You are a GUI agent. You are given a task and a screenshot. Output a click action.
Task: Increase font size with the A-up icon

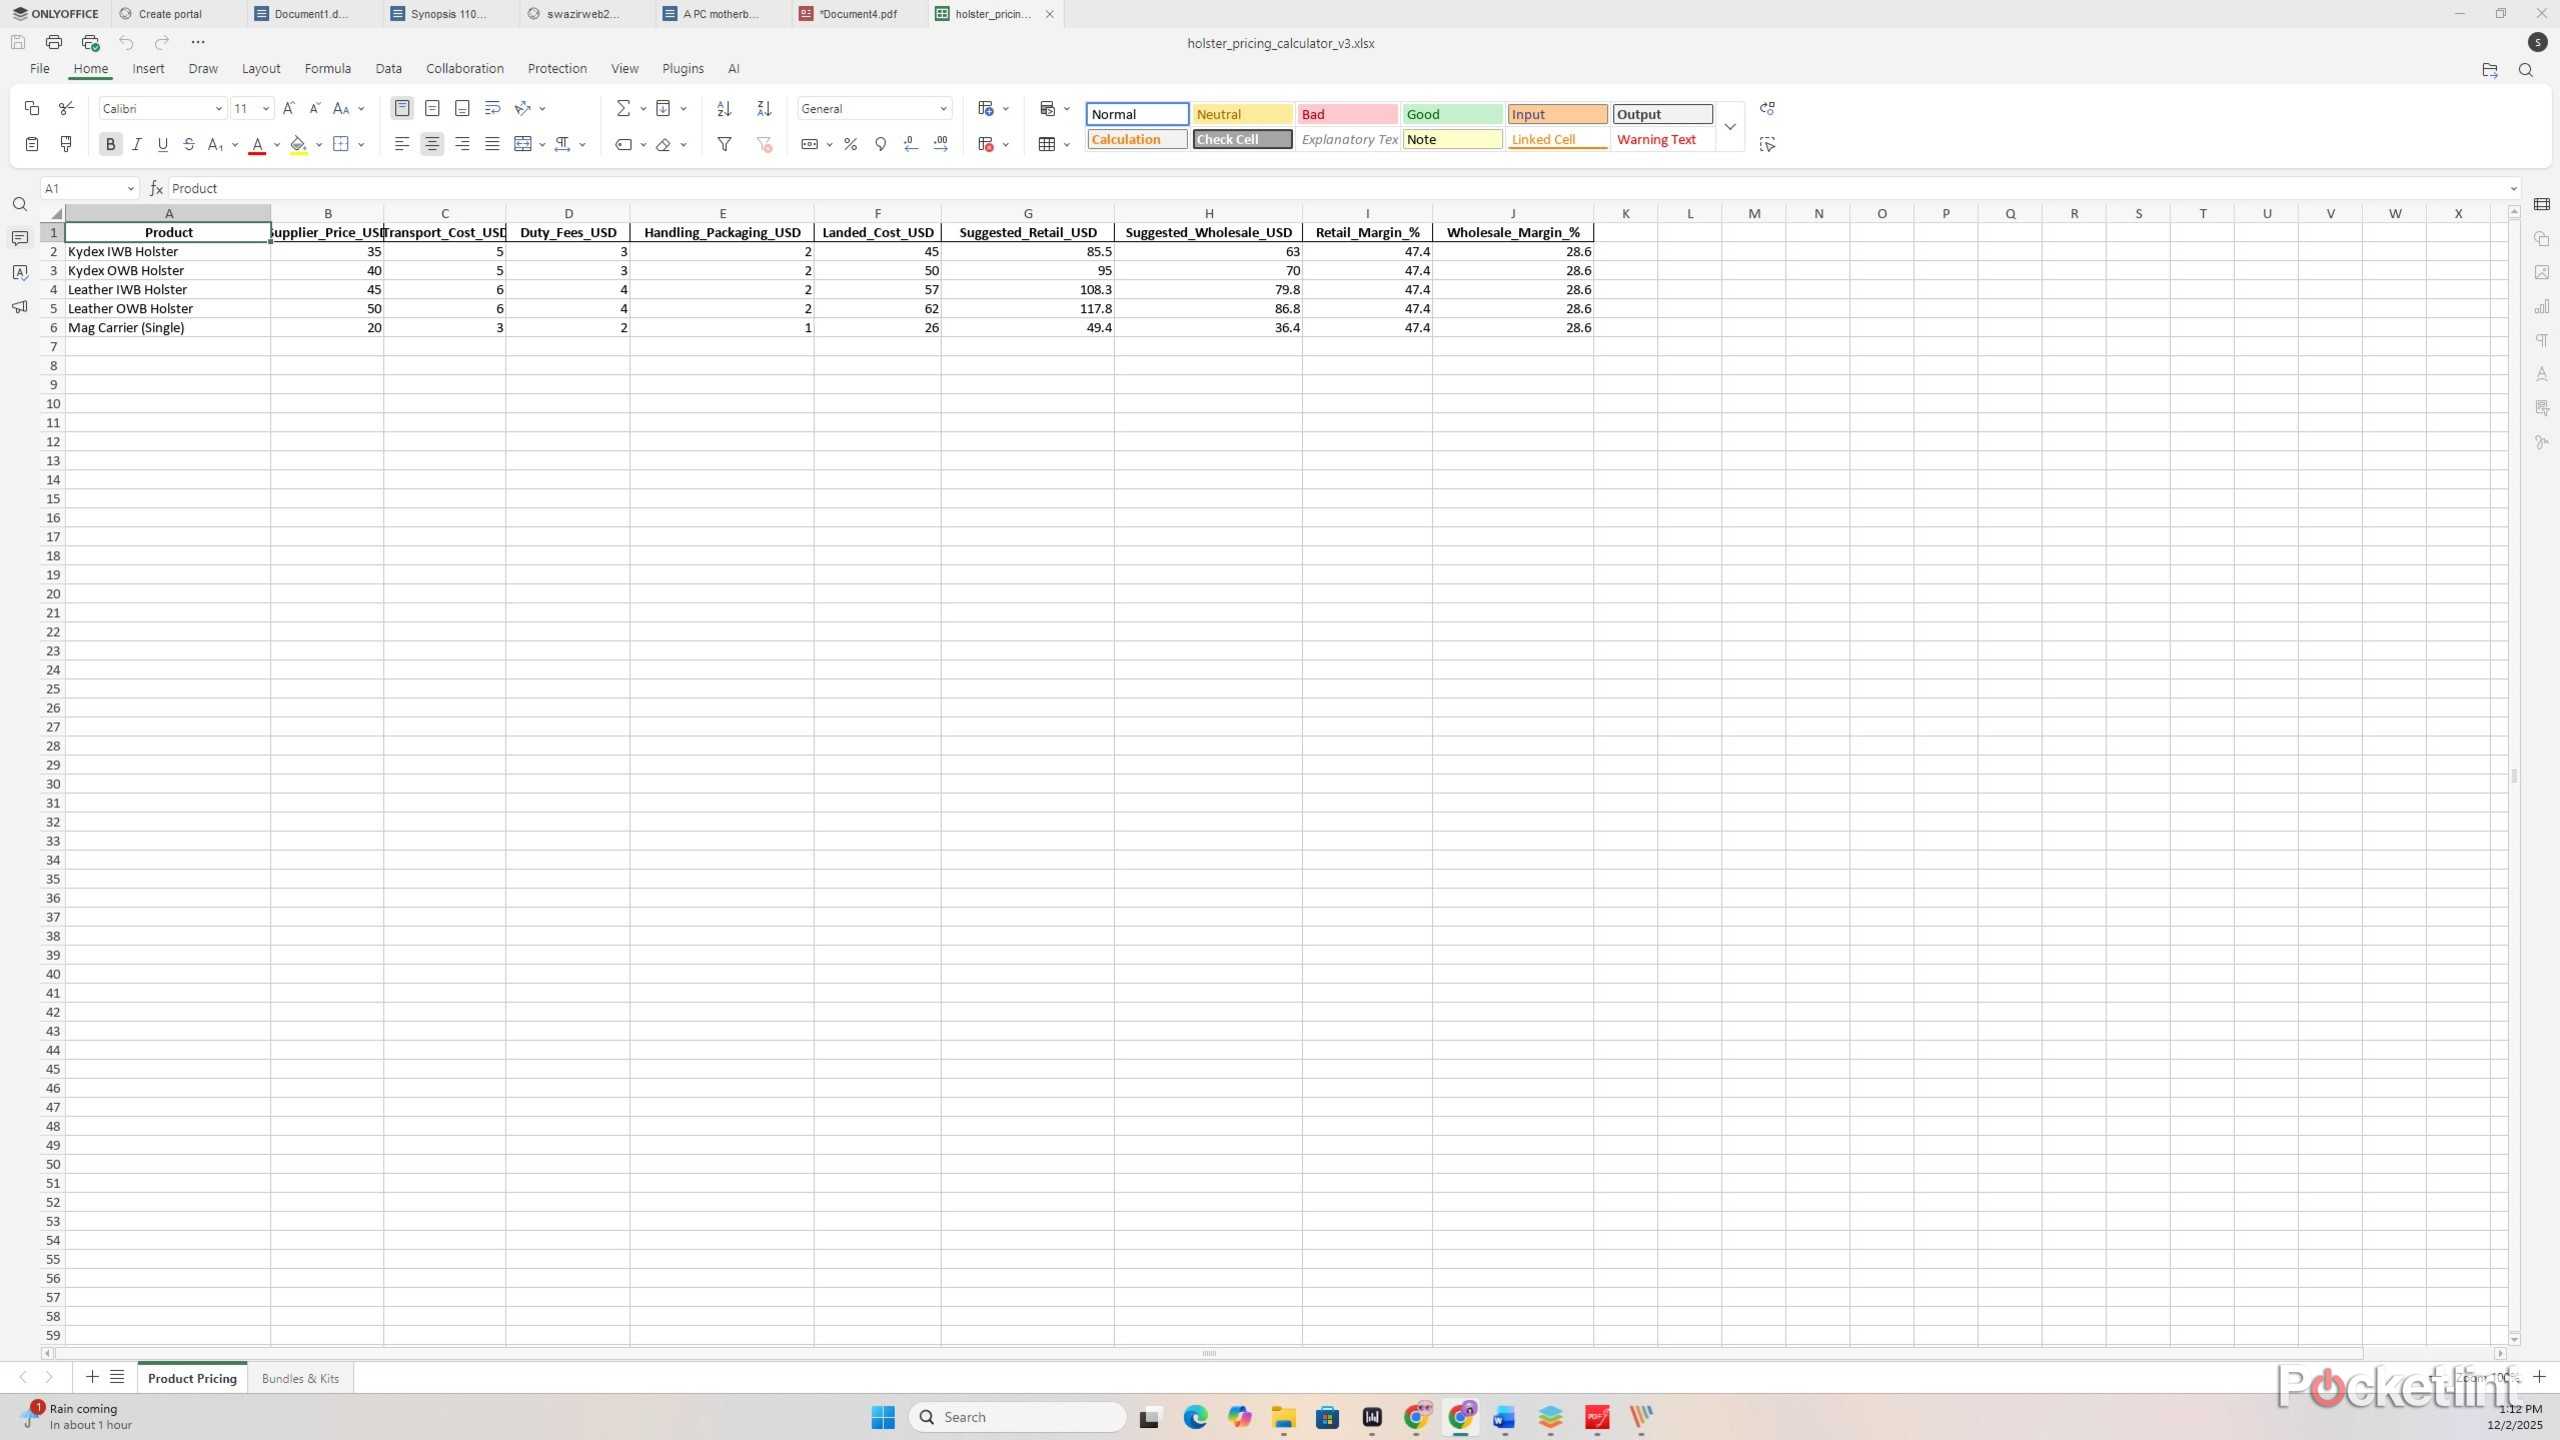289,108
